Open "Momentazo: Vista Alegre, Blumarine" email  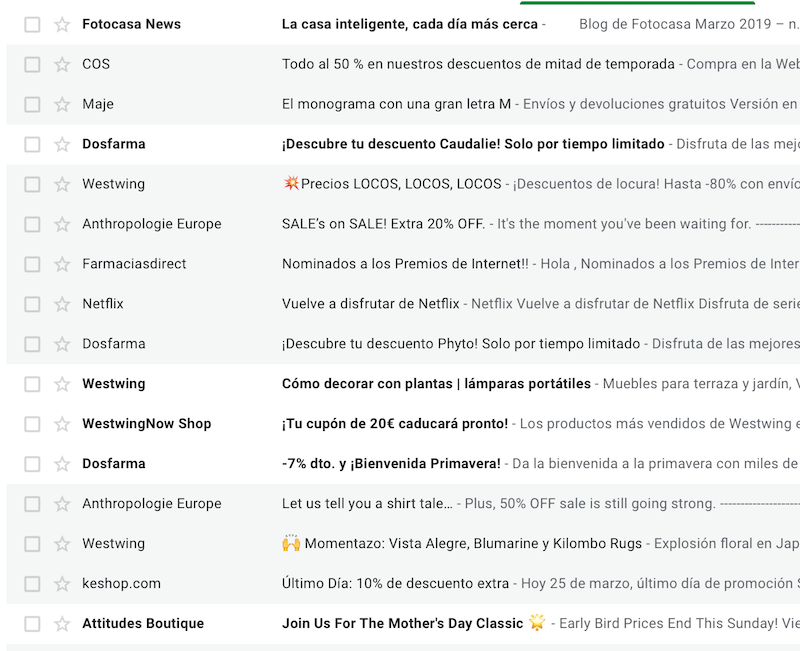[462, 544]
